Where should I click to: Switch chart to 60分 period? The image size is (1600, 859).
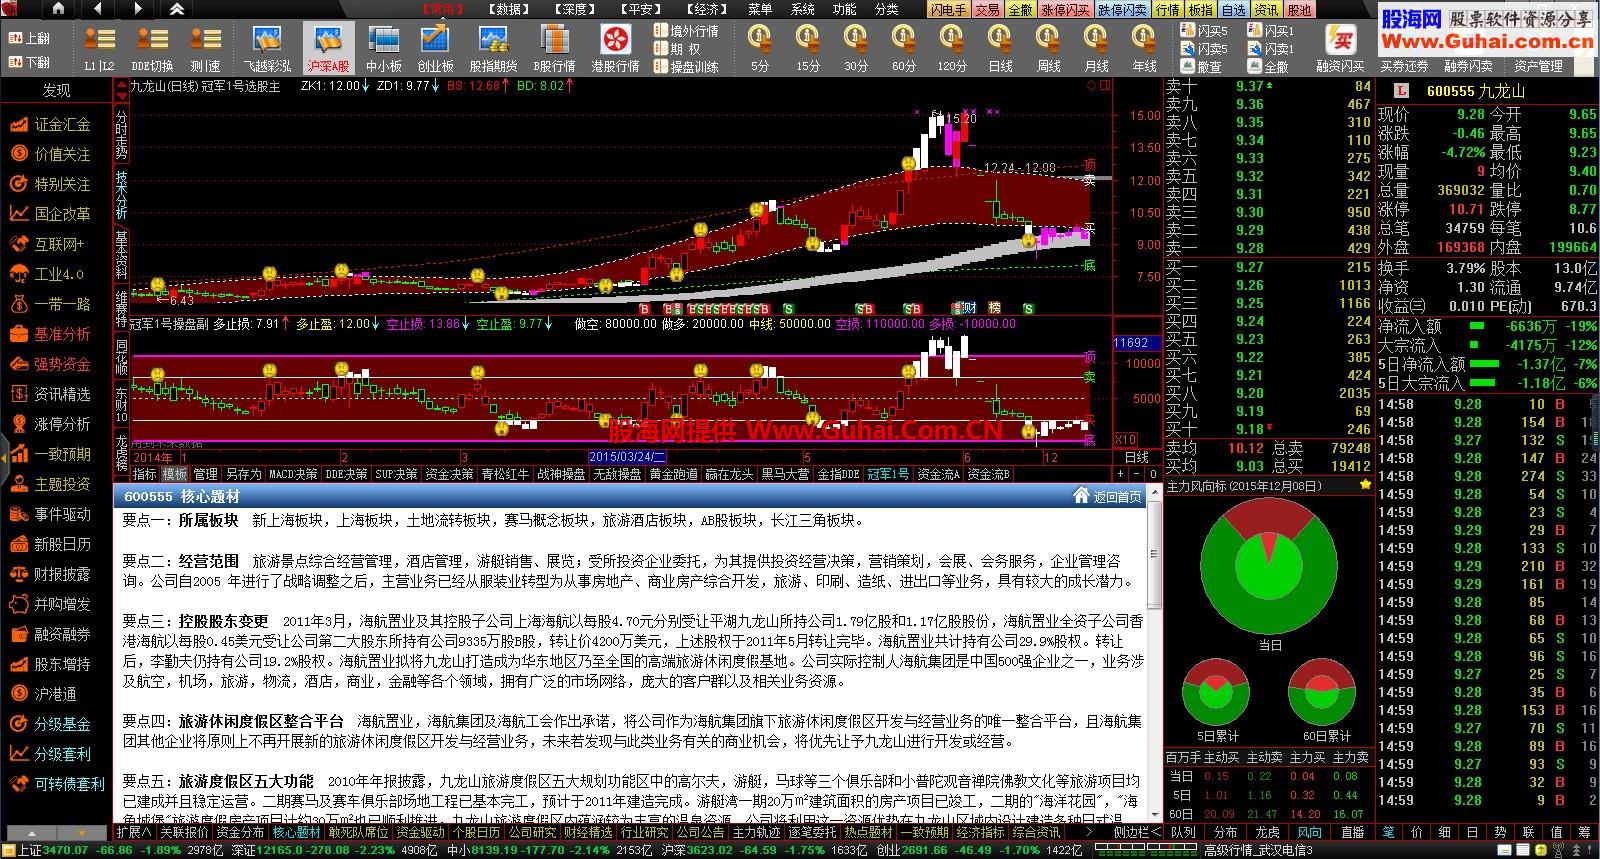[904, 48]
